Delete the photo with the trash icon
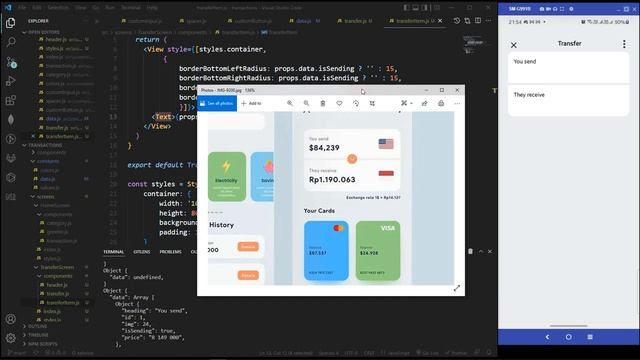Image resolution: width=640 pixels, height=360 pixels. click(x=322, y=103)
